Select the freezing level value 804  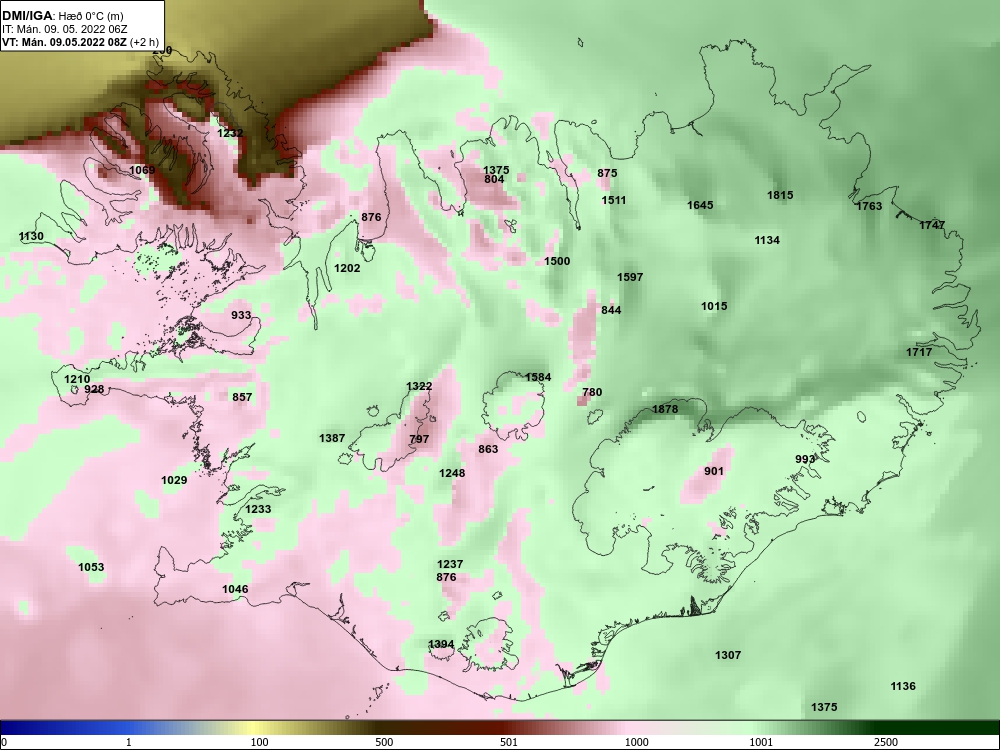click(494, 179)
